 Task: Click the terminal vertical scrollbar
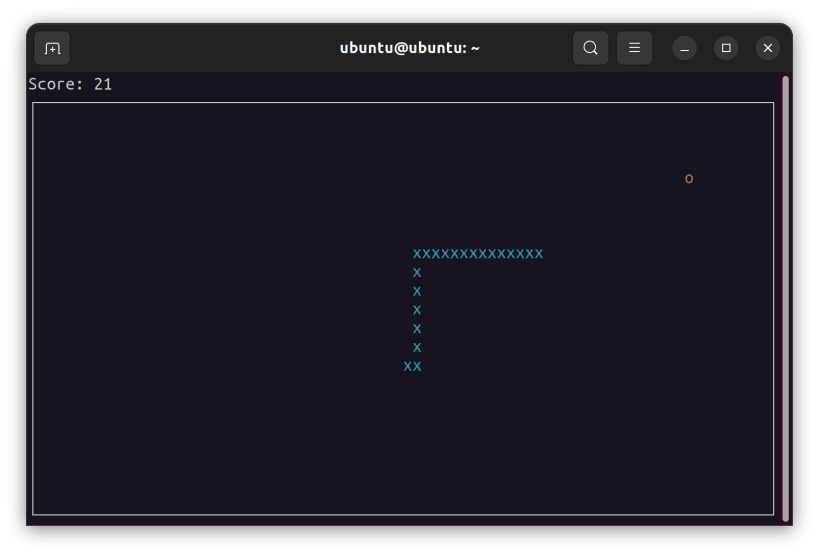click(785, 299)
